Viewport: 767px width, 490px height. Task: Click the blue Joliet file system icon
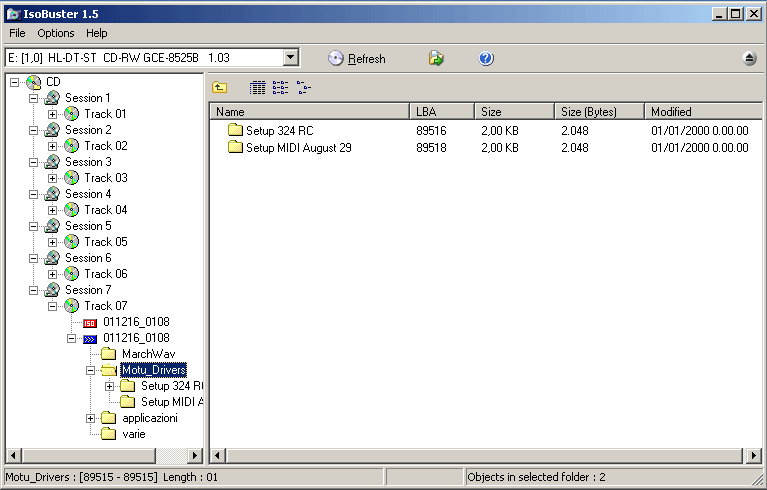tap(90, 338)
